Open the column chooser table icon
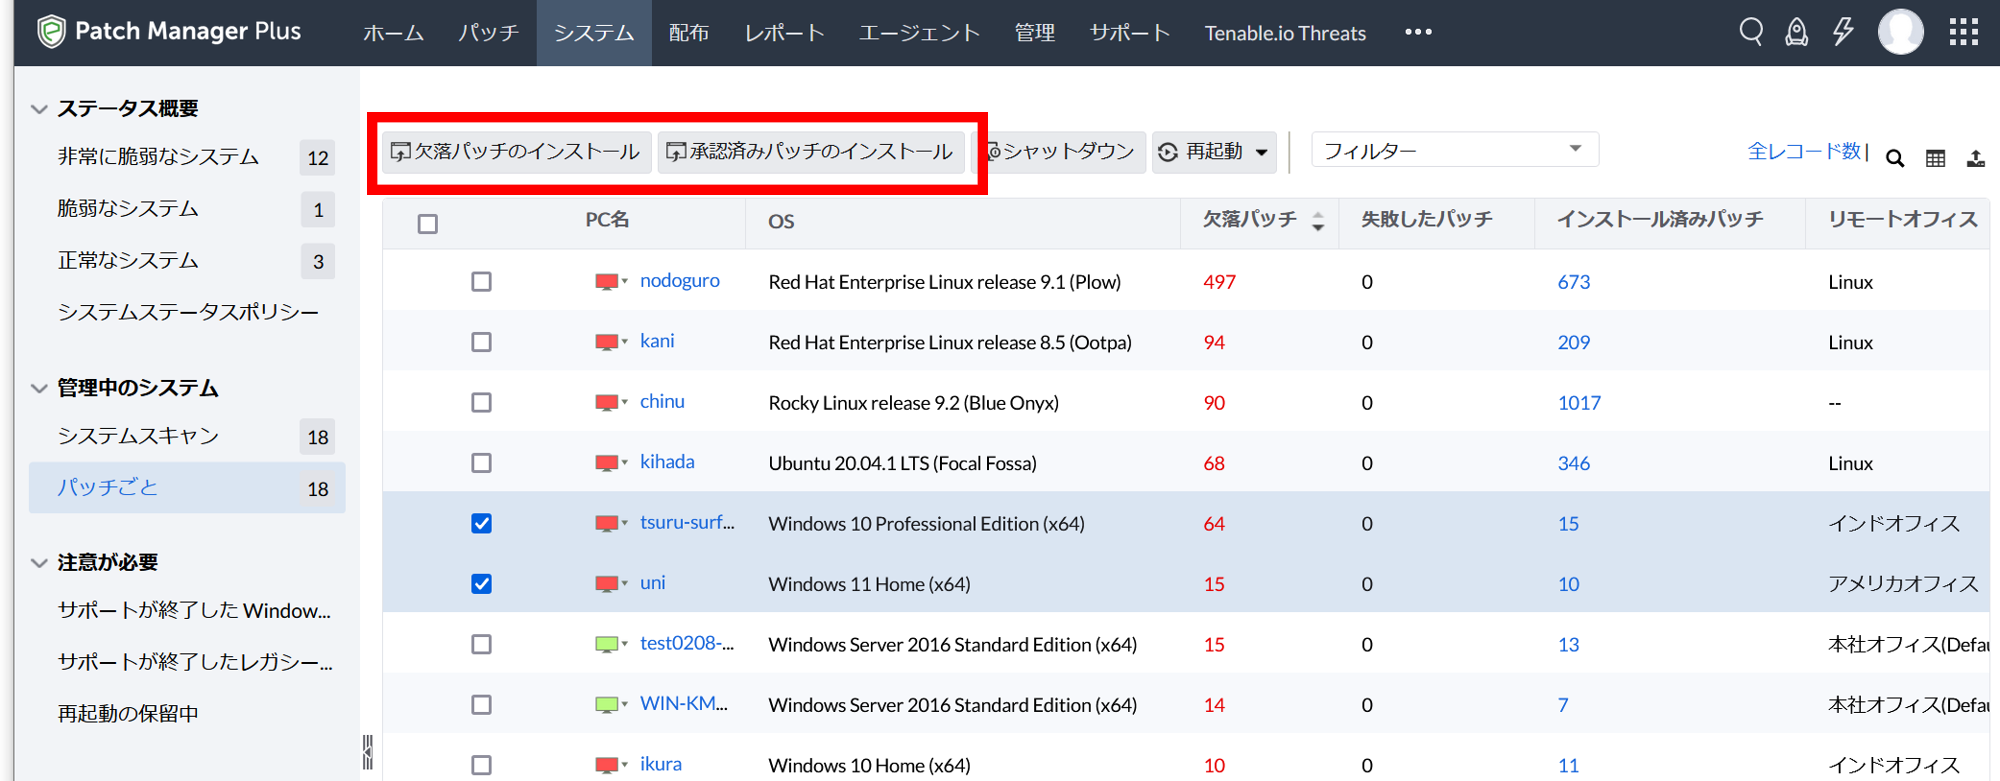 point(1936,158)
